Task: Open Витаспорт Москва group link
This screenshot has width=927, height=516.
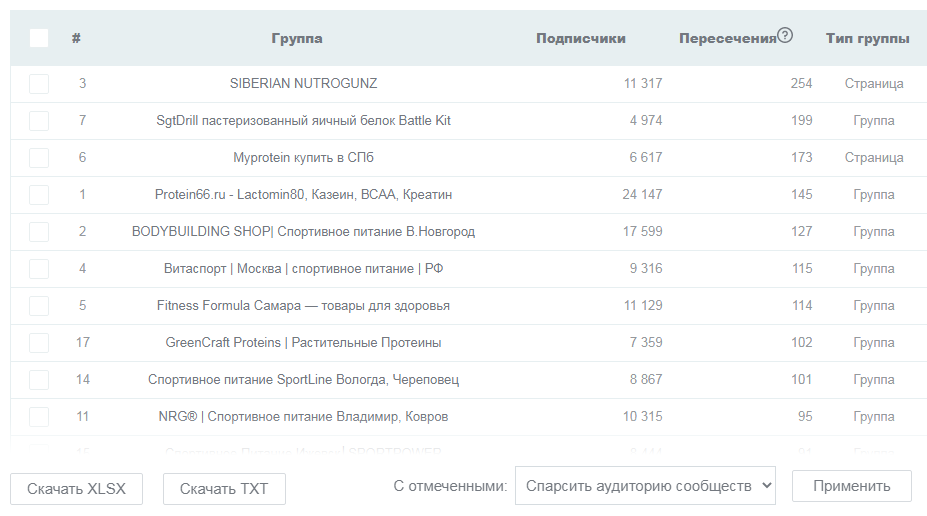Action: click(x=303, y=269)
